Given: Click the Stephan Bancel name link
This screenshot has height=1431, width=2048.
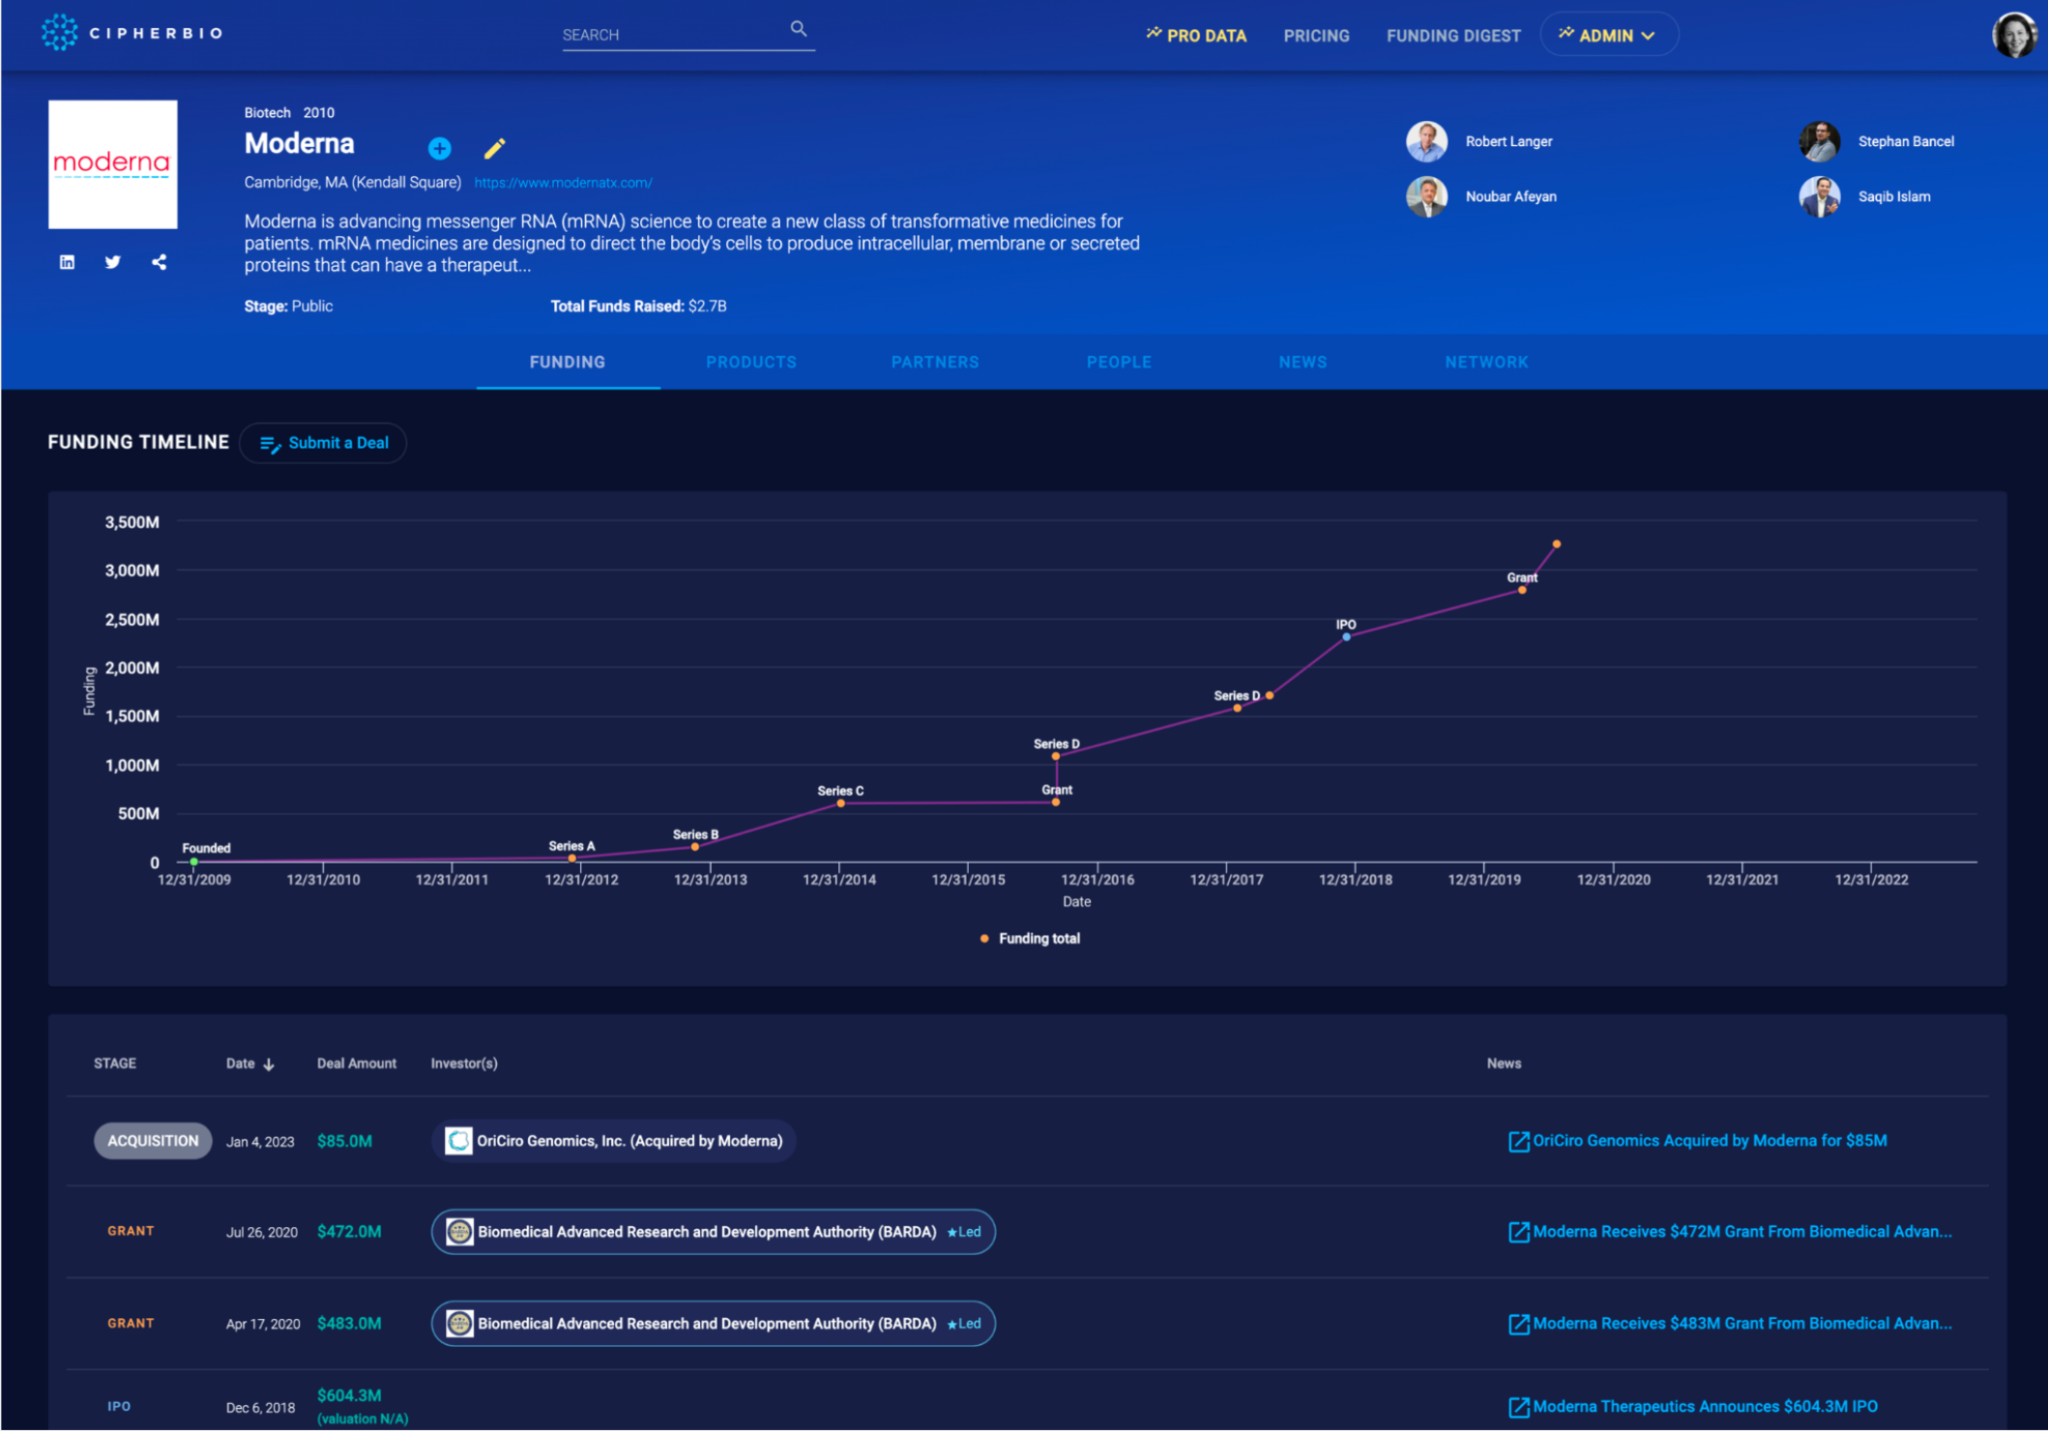Looking at the screenshot, I should point(1905,142).
